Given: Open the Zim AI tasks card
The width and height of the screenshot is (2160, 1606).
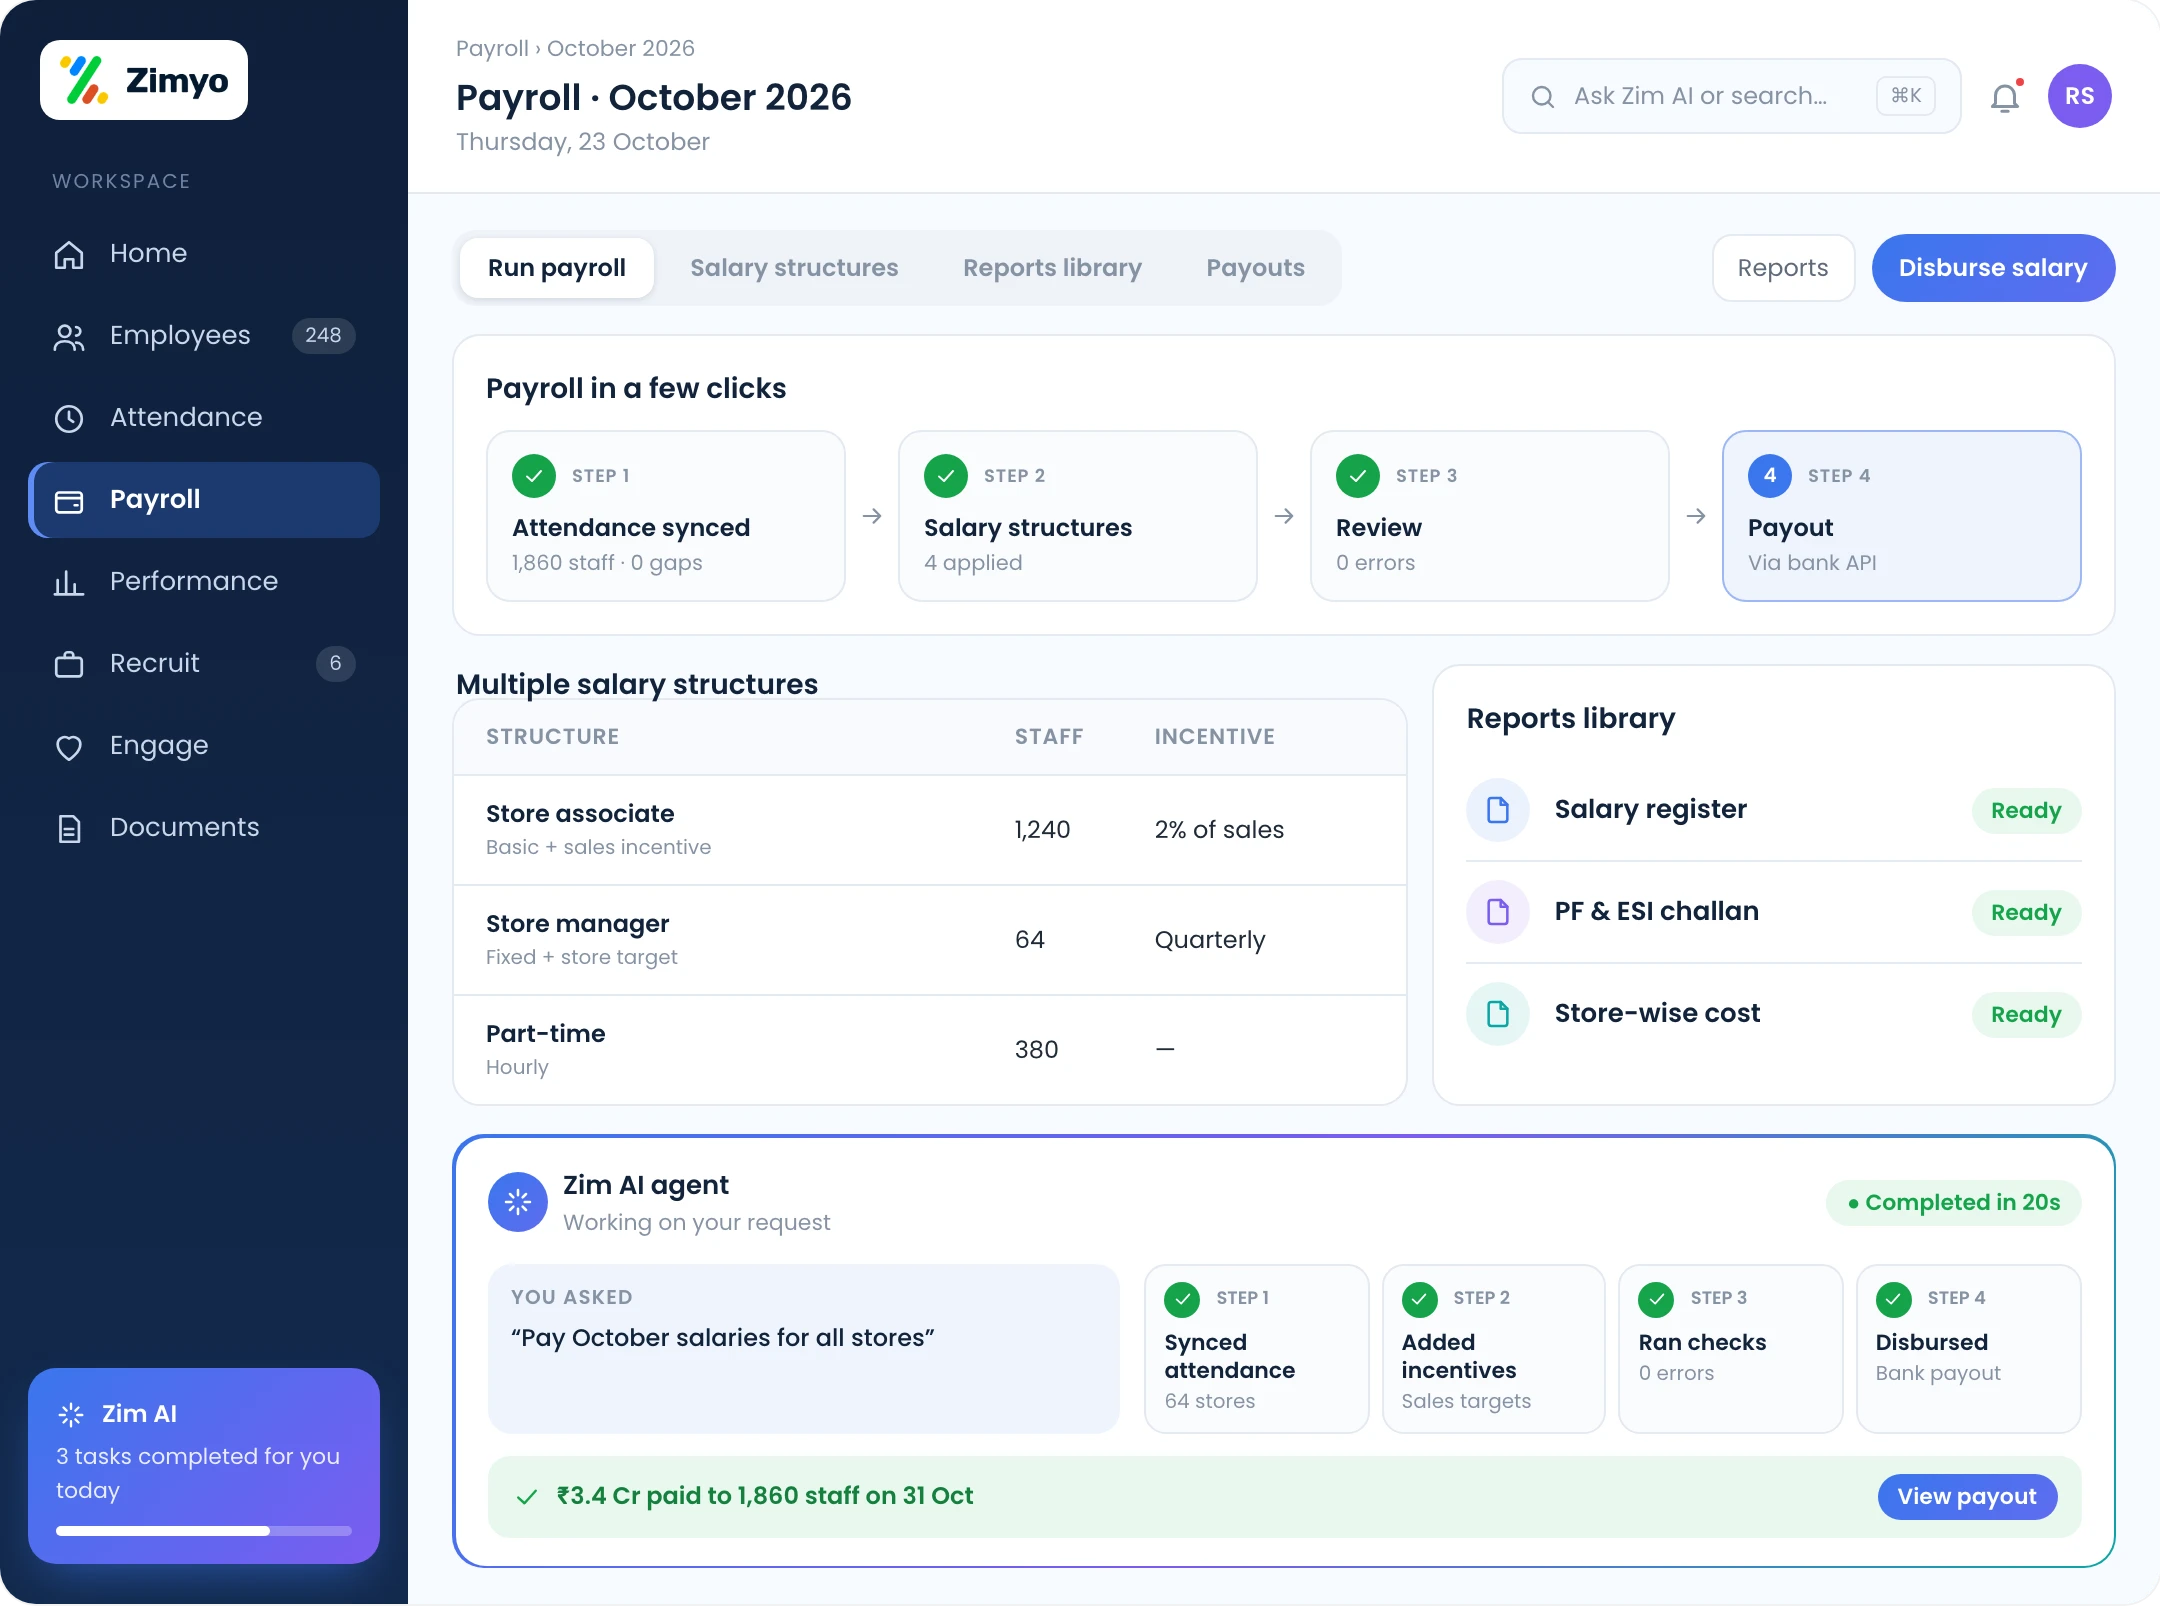Looking at the screenshot, I should pyautogui.click(x=204, y=1466).
